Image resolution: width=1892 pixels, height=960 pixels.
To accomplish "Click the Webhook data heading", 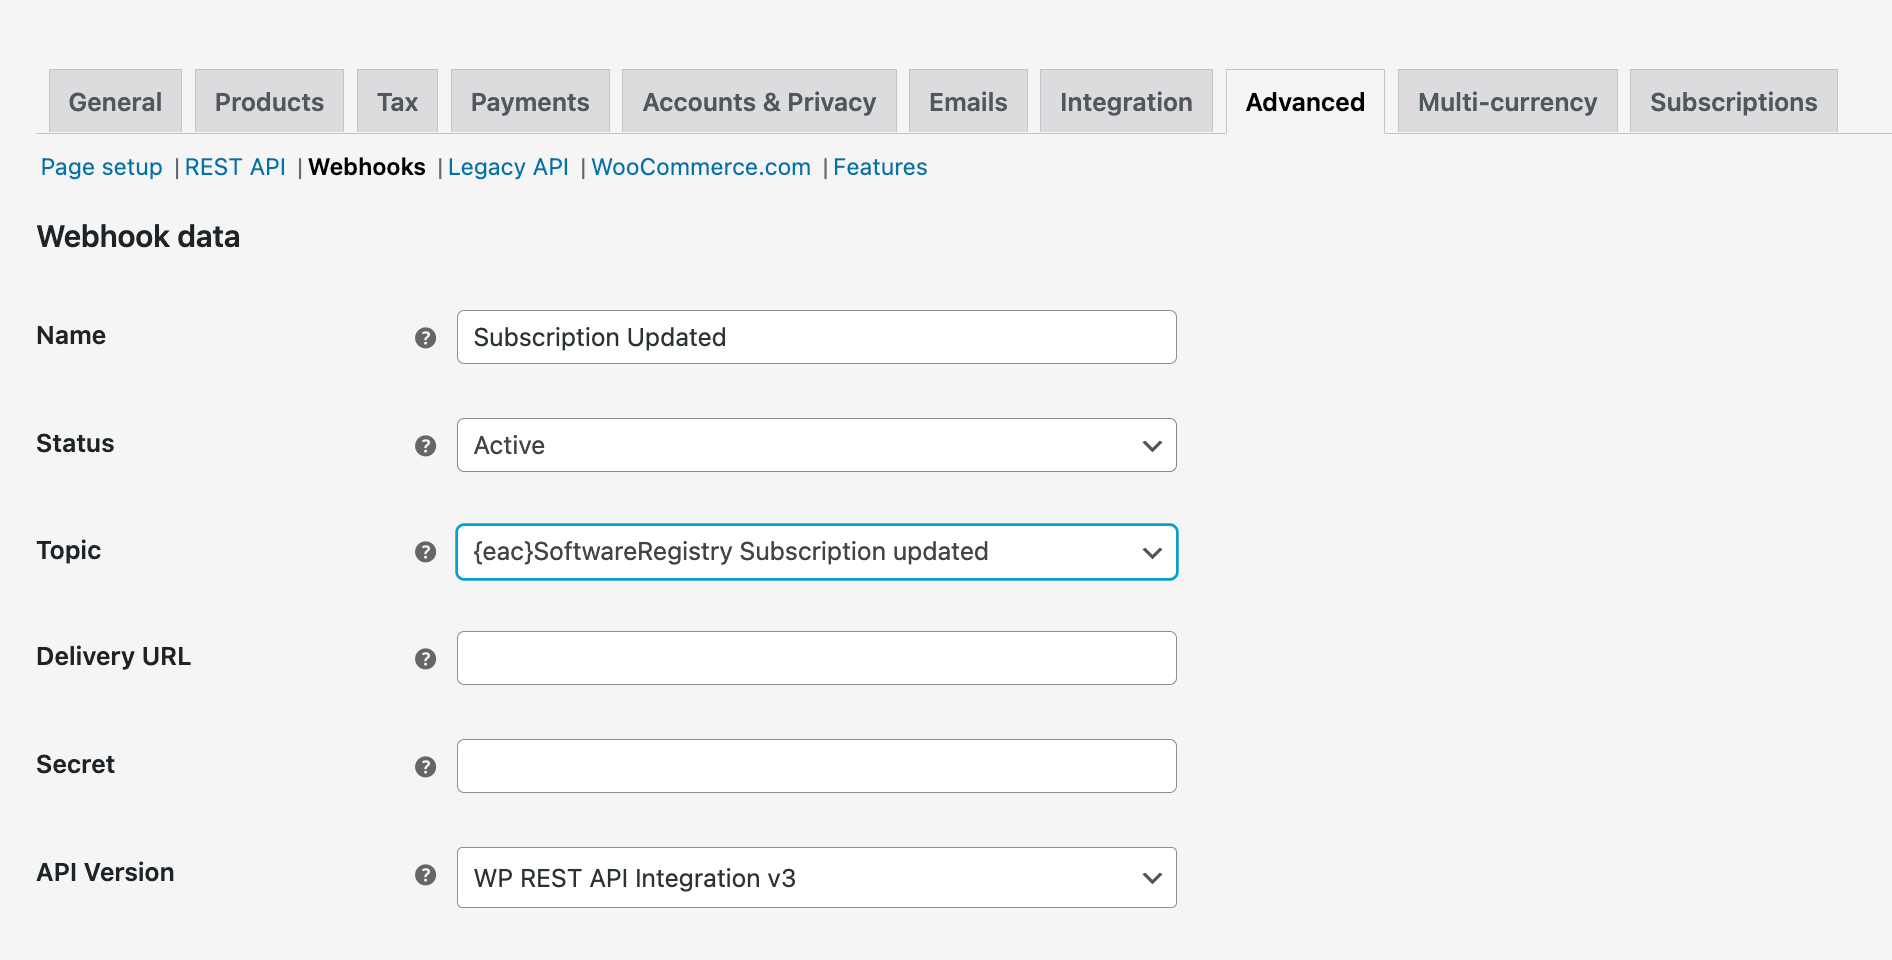I will point(138,237).
